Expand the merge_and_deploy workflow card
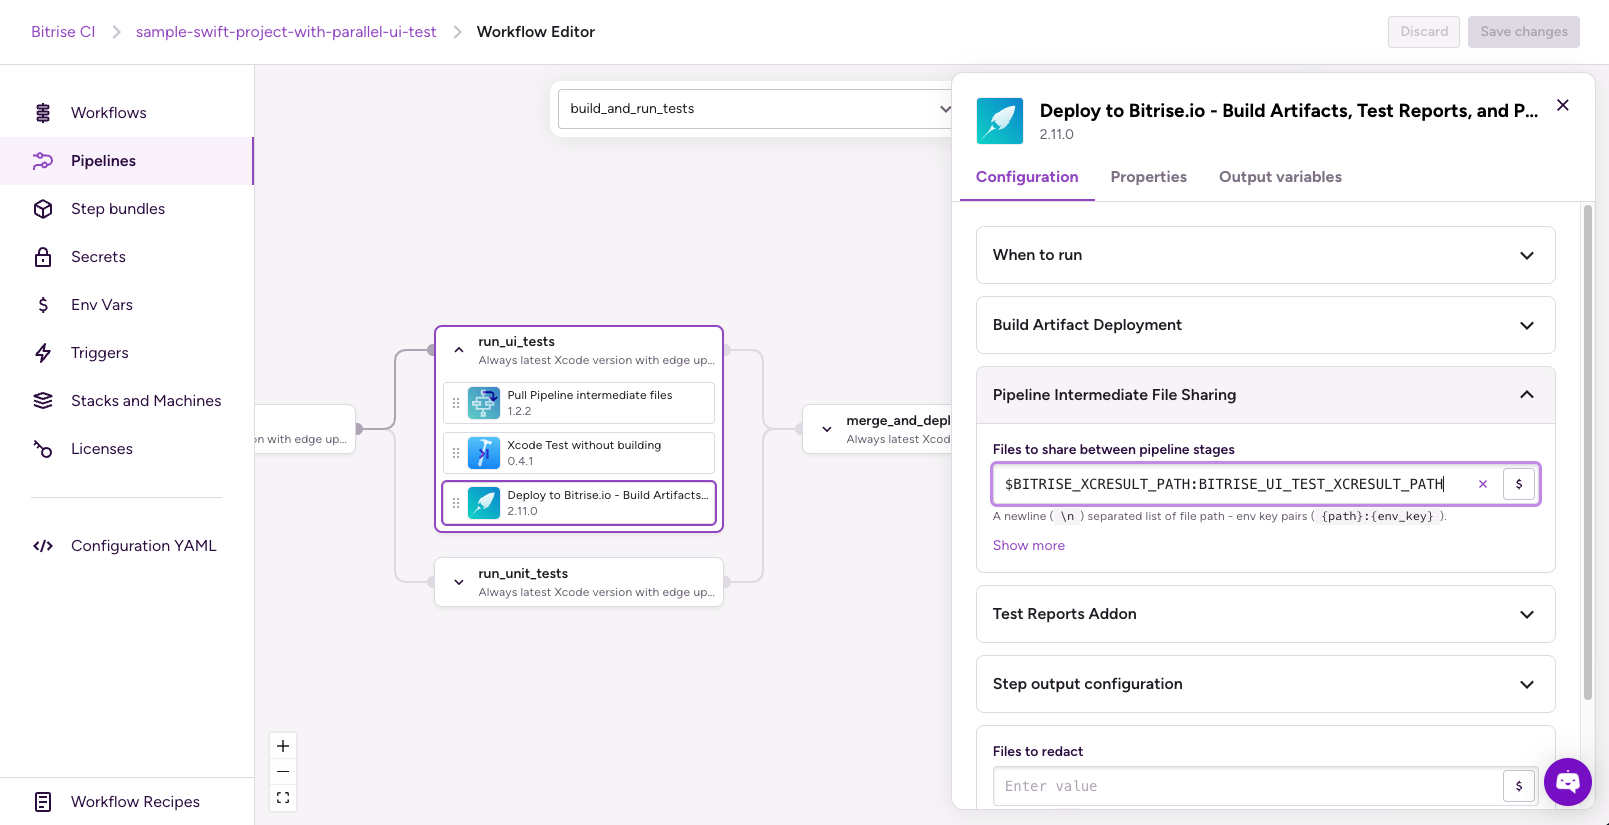Image resolution: width=1609 pixels, height=825 pixels. click(x=827, y=429)
